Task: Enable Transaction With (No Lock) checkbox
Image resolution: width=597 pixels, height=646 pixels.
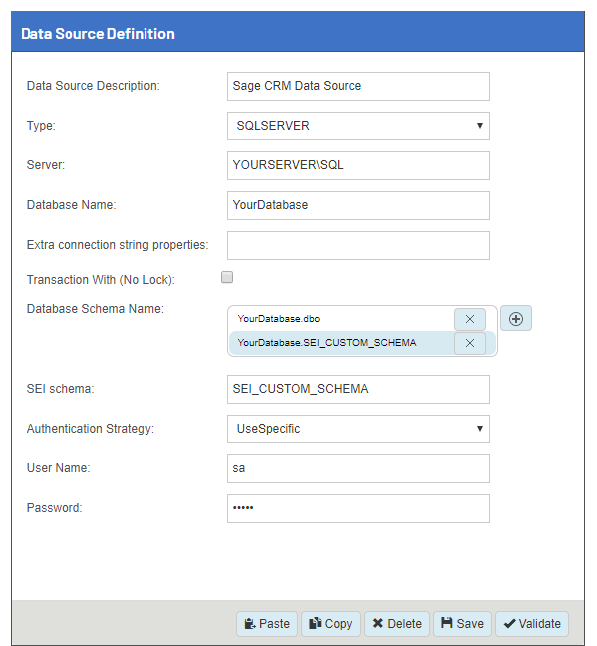Action: tap(227, 277)
